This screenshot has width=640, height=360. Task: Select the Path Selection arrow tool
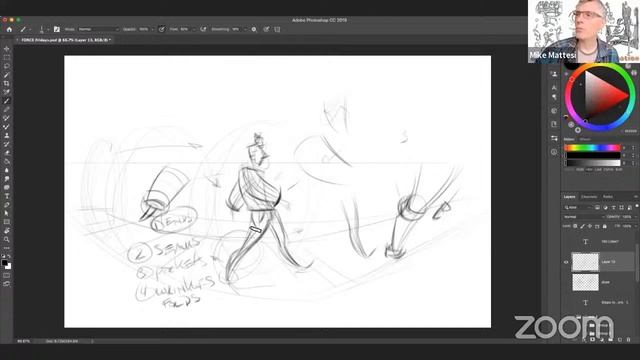click(7, 213)
